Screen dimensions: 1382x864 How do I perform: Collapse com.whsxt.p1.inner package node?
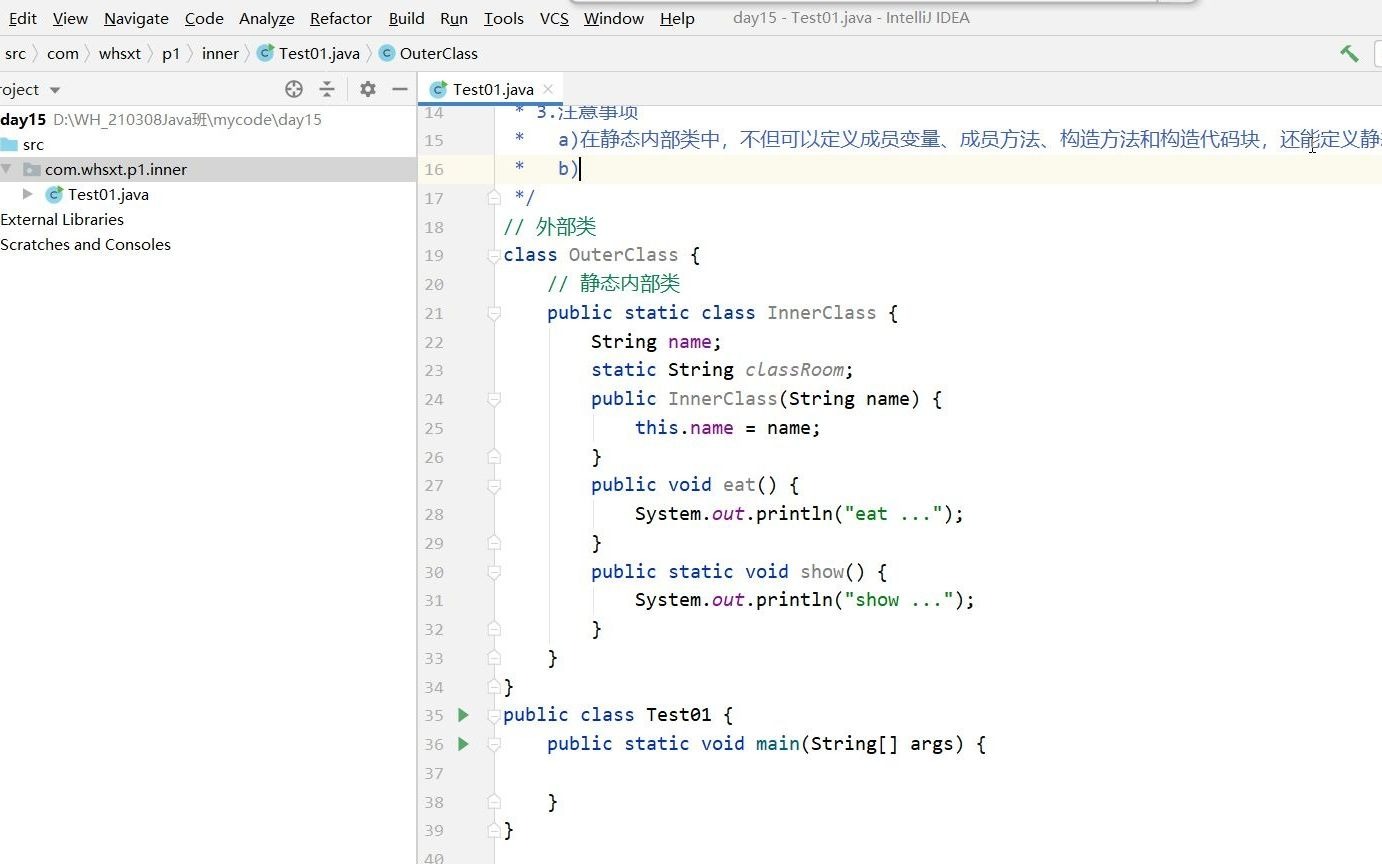(7, 169)
